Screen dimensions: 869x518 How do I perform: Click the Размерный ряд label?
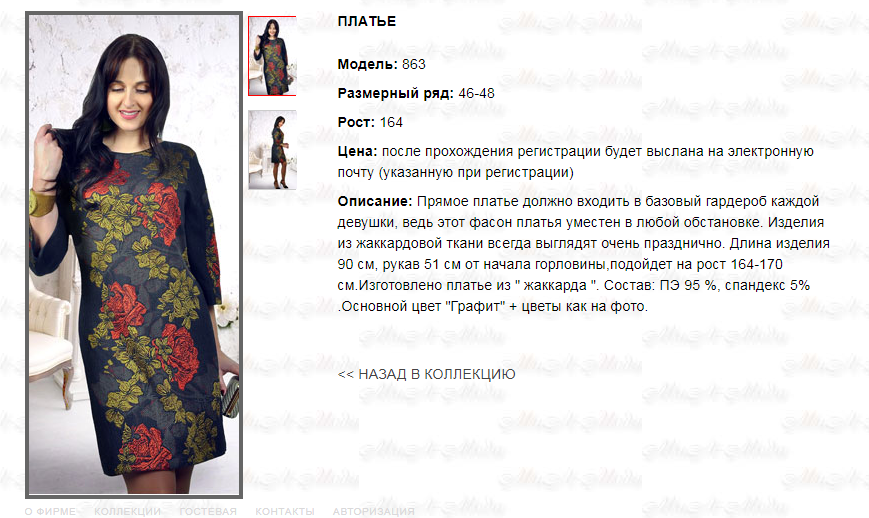[x=396, y=93]
